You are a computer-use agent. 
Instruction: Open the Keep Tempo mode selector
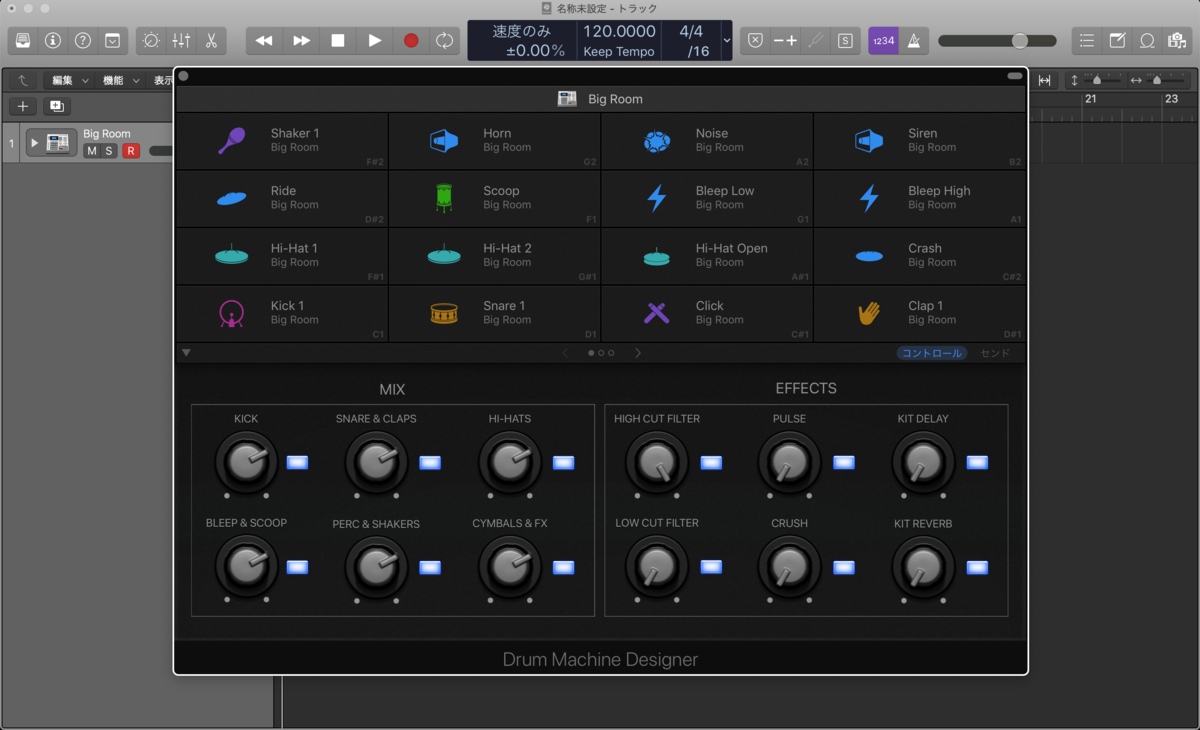click(619, 52)
